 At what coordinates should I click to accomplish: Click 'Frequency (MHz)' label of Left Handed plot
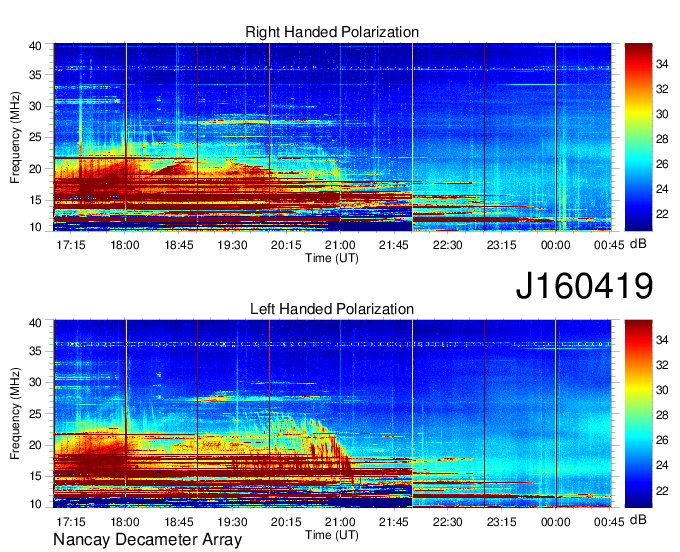pyautogui.click(x=15, y=414)
